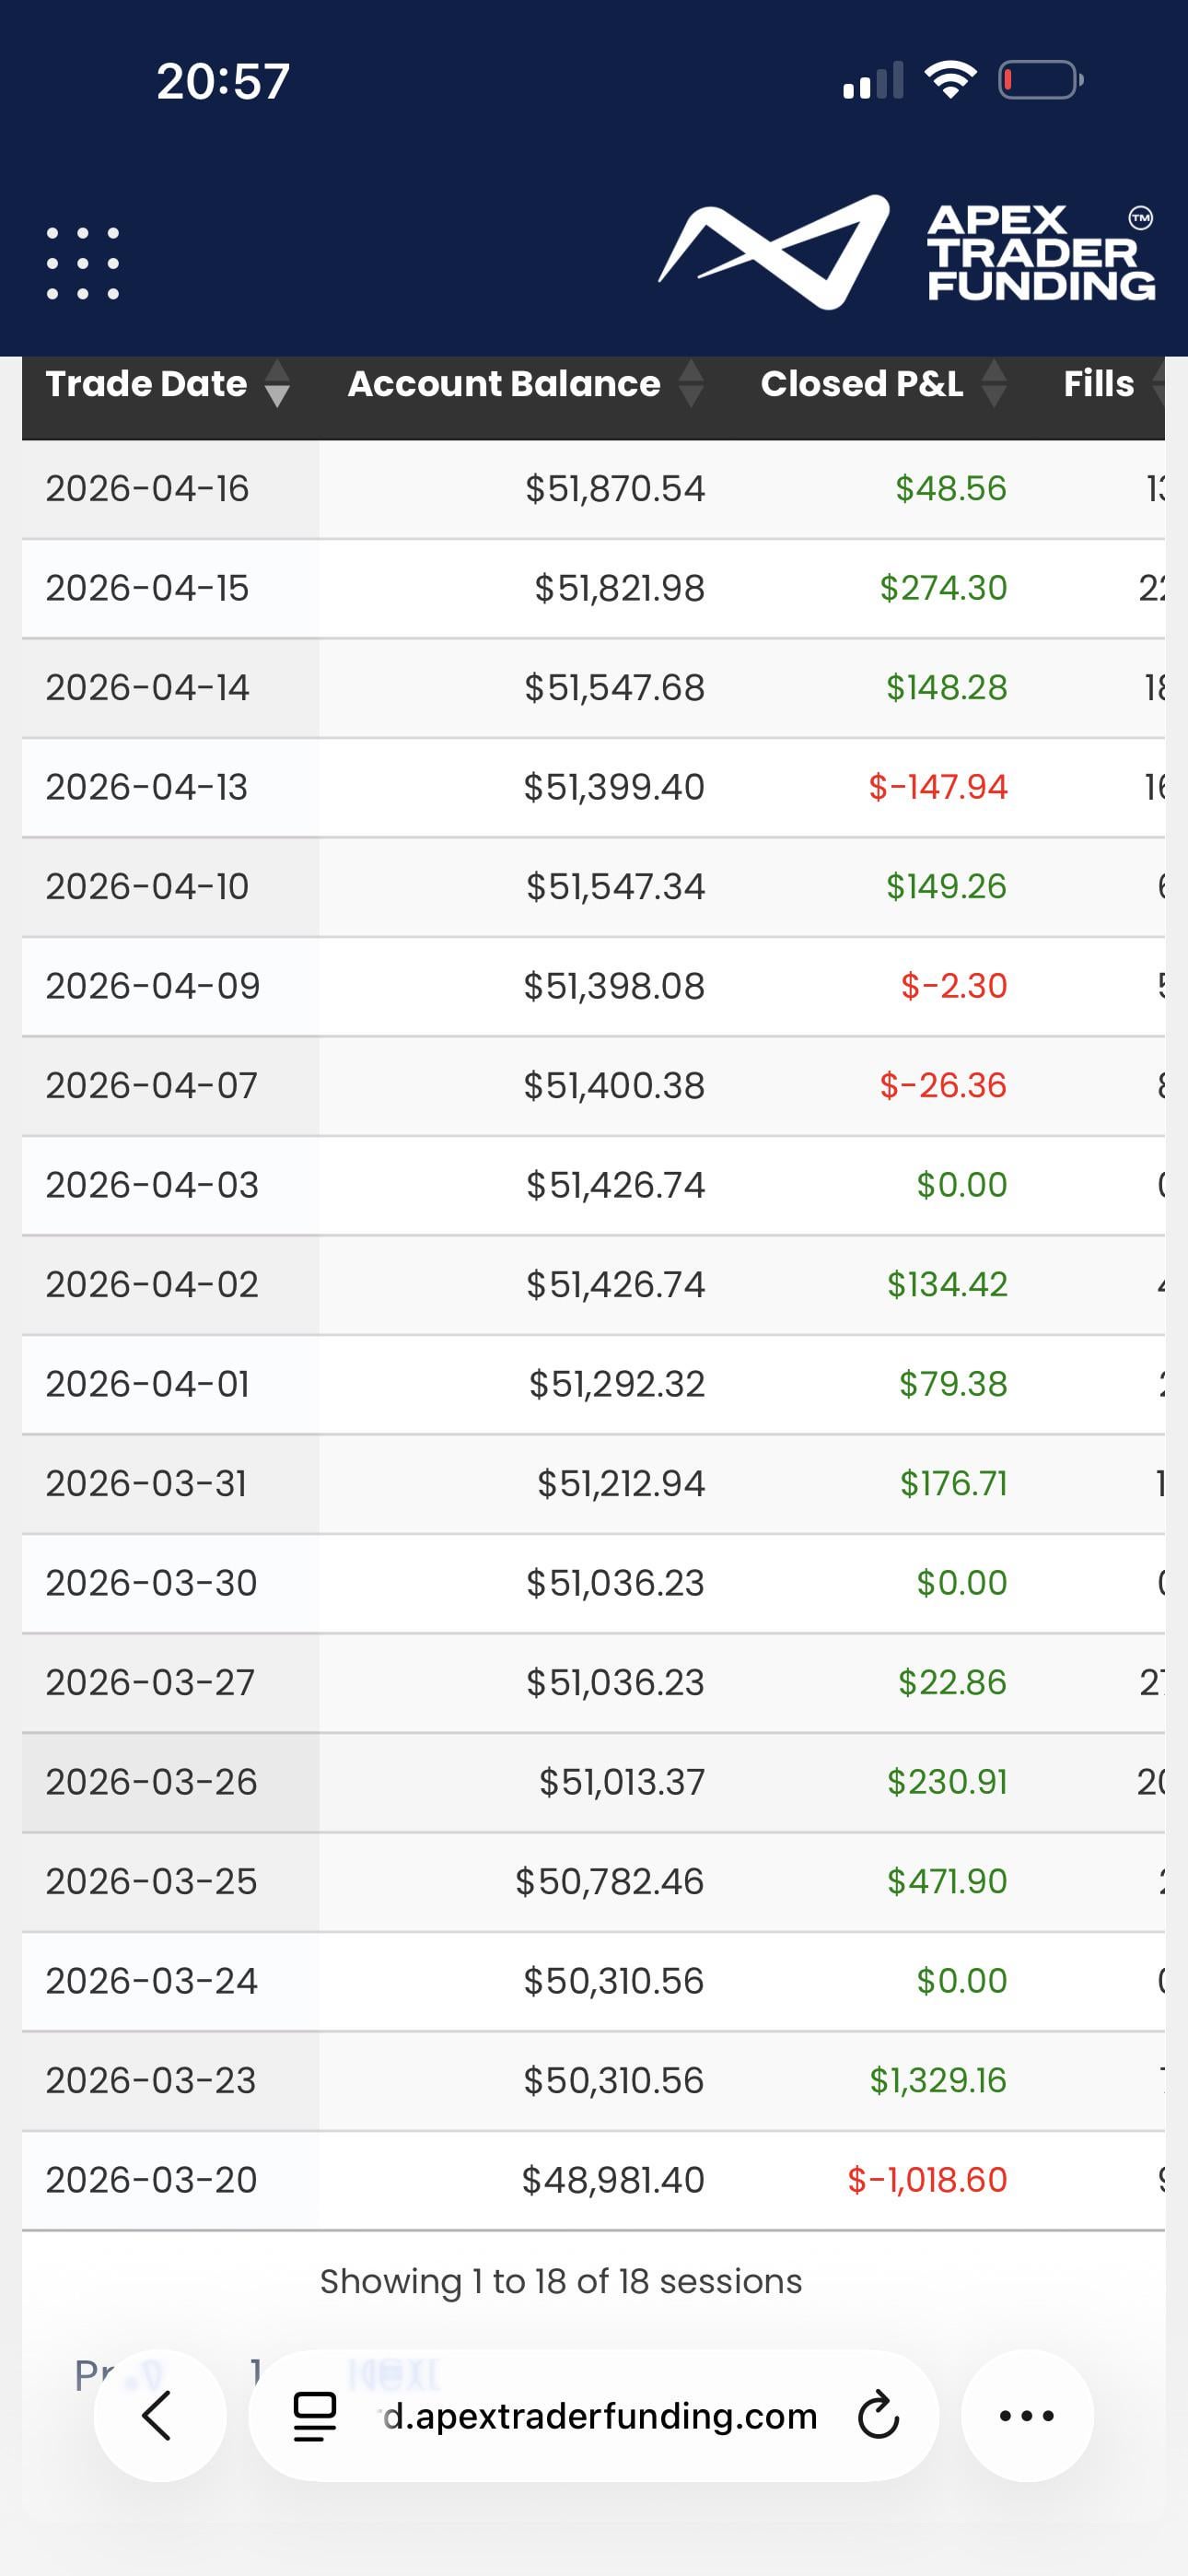Screen dimensions: 1188x2576
Task: Open the nine-dot grid menu
Action: point(83,263)
